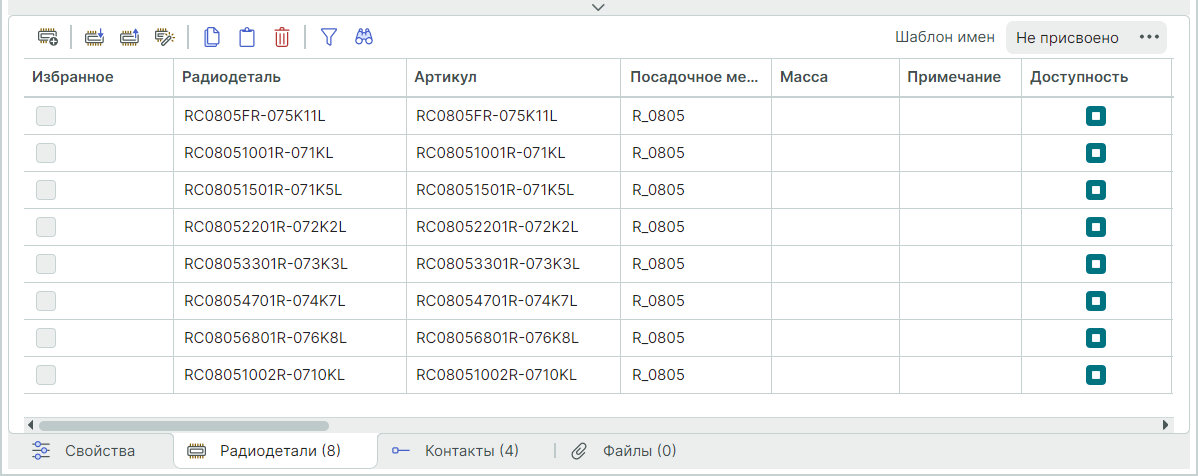Check the favorite box for RC08052201R-072K2L
This screenshot has height=476, width=1198.
pyautogui.click(x=46, y=227)
